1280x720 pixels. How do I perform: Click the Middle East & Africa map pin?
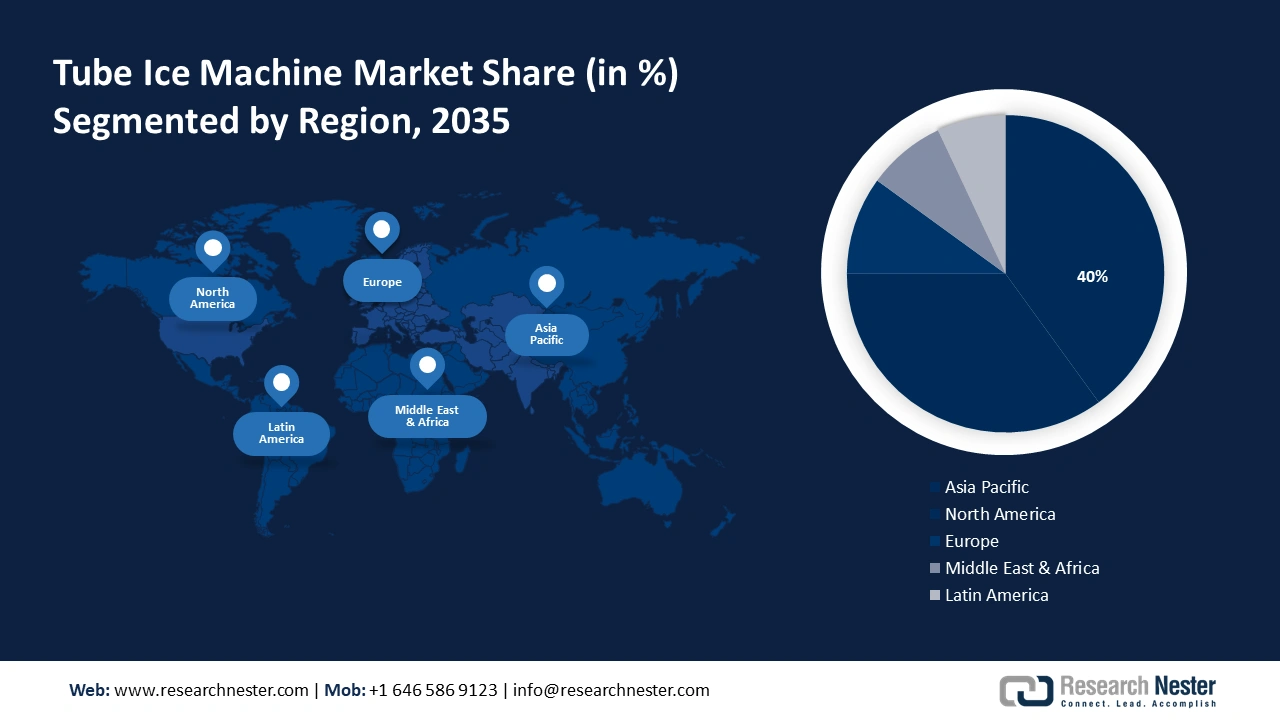coord(427,368)
